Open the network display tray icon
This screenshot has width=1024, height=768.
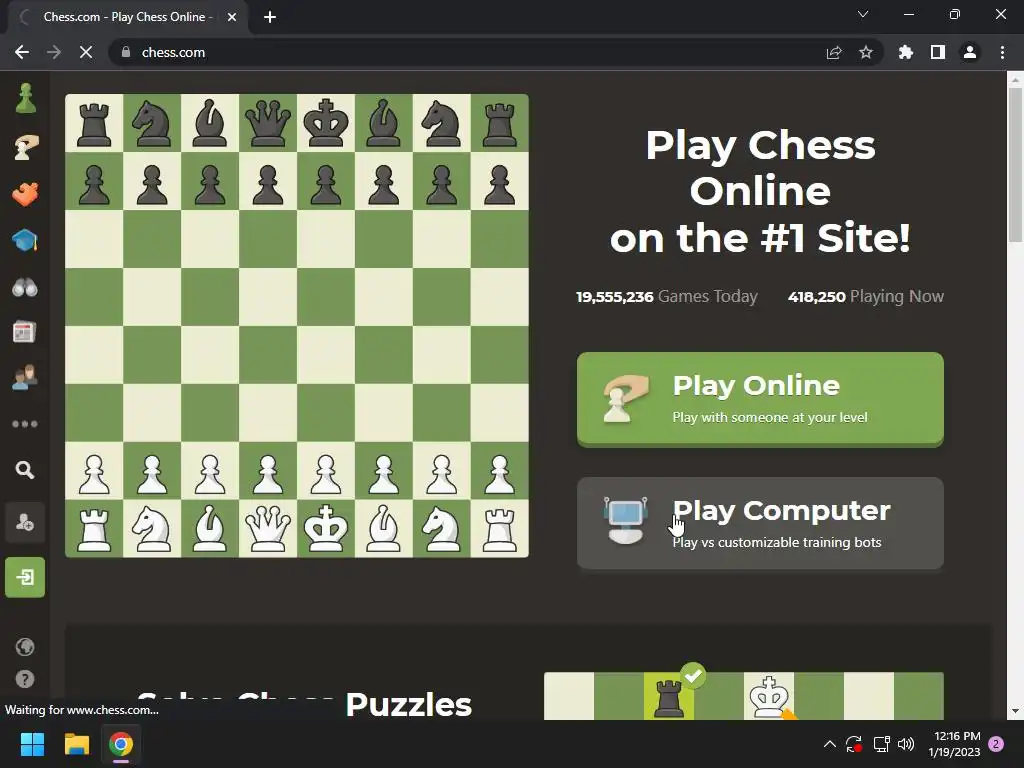pyautogui.click(x=882, y=744)
